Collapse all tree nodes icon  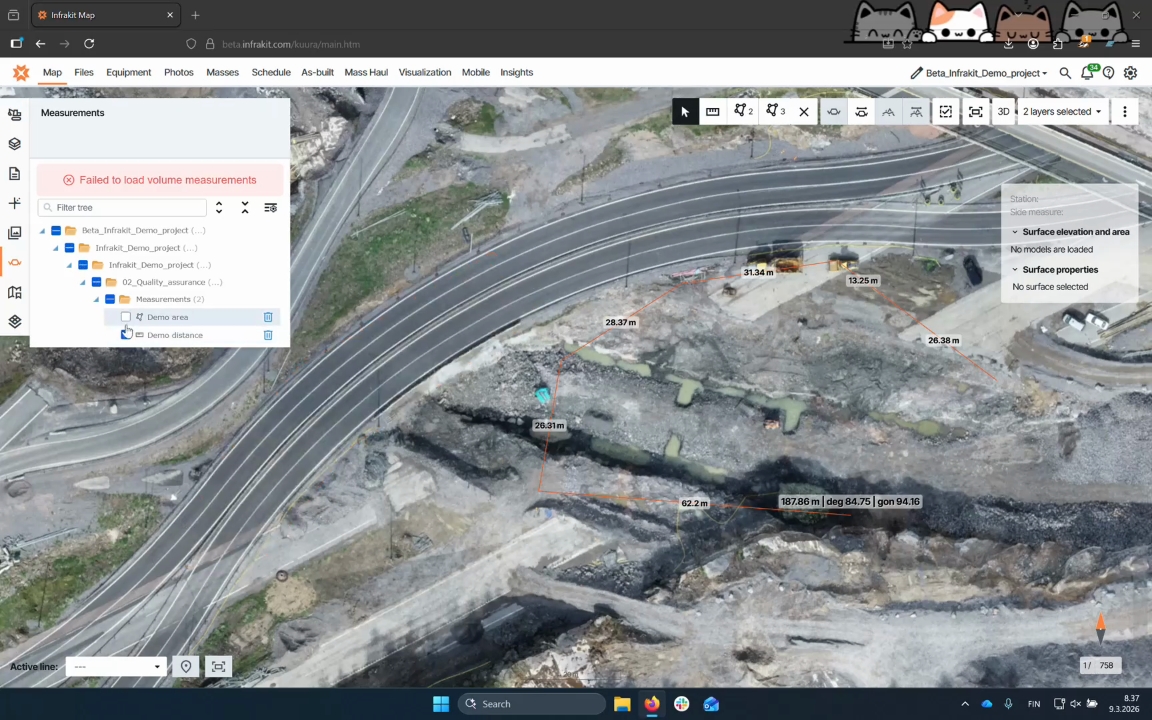pyautogui.click(x=245, y=207)
